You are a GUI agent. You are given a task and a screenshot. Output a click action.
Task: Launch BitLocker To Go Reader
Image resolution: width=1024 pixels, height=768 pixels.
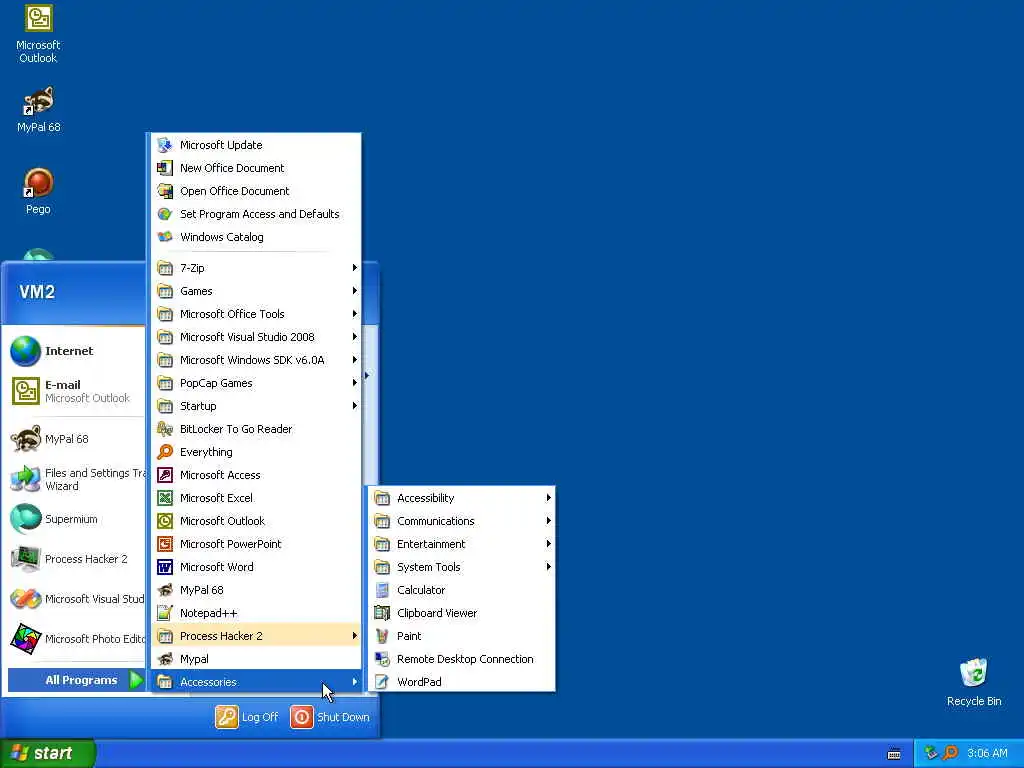tap(256, 429)
